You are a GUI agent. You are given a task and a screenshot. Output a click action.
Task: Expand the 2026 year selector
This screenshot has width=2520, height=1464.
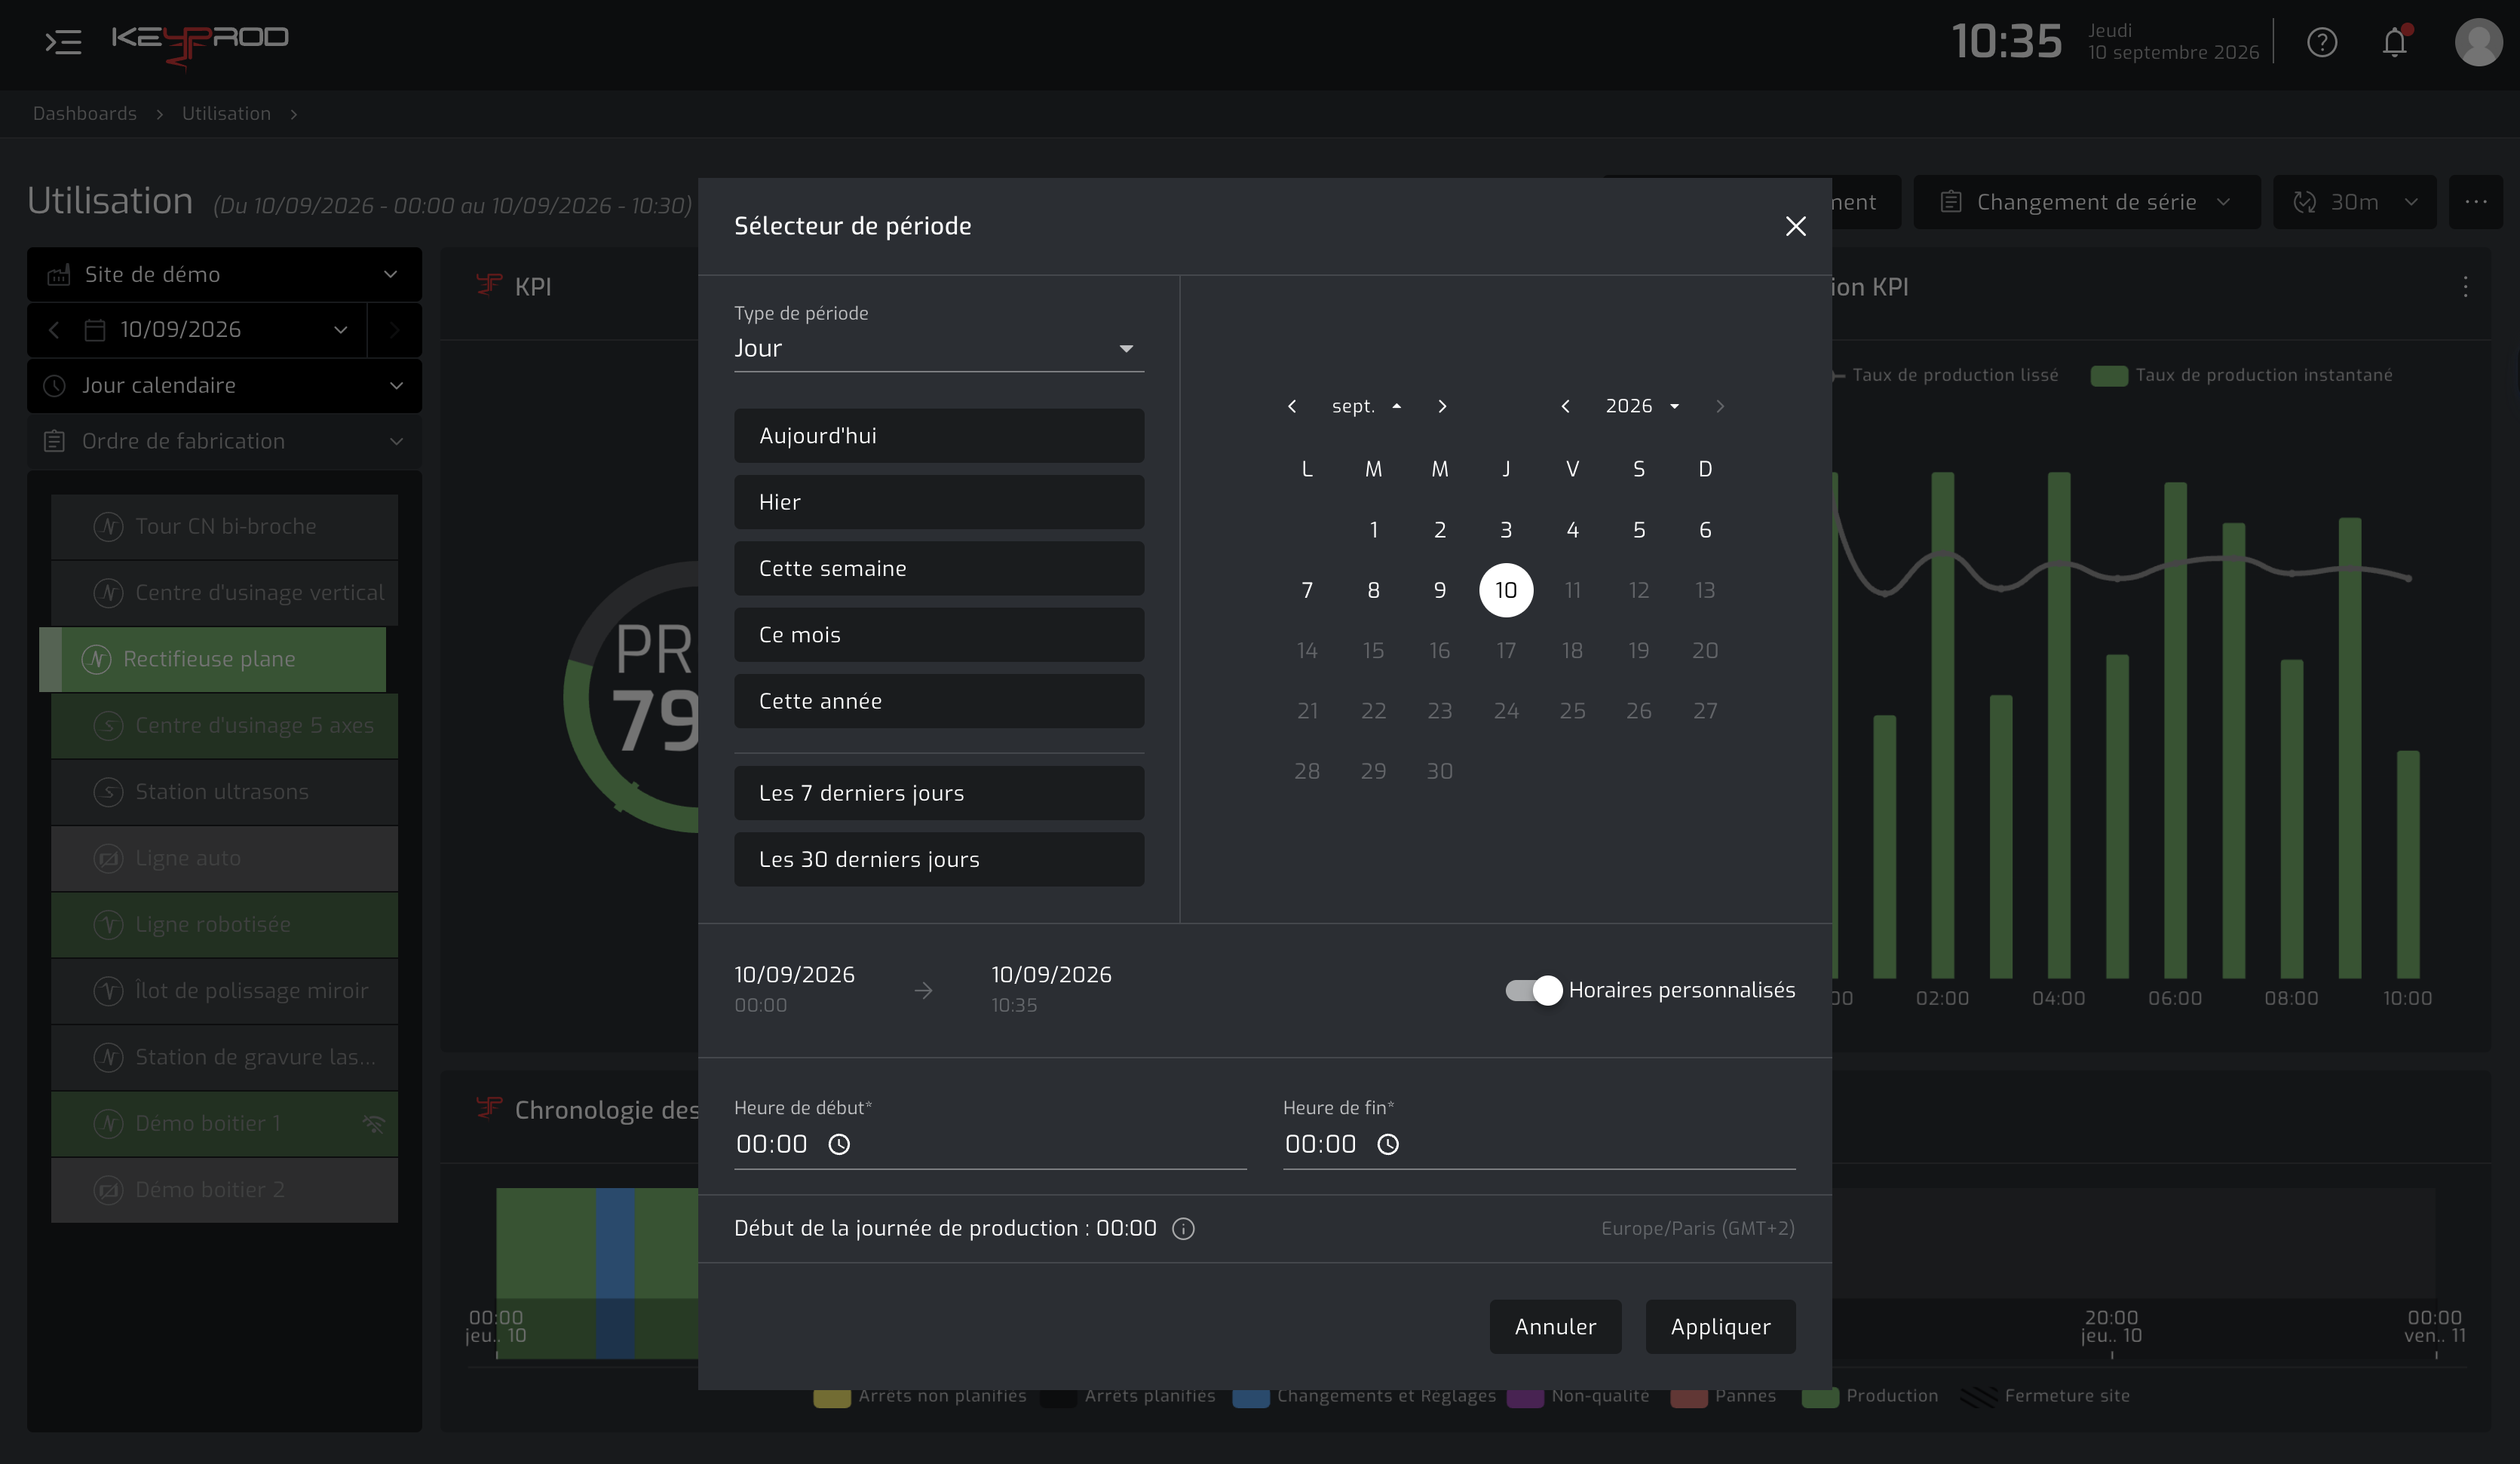tap(1642, 406)
